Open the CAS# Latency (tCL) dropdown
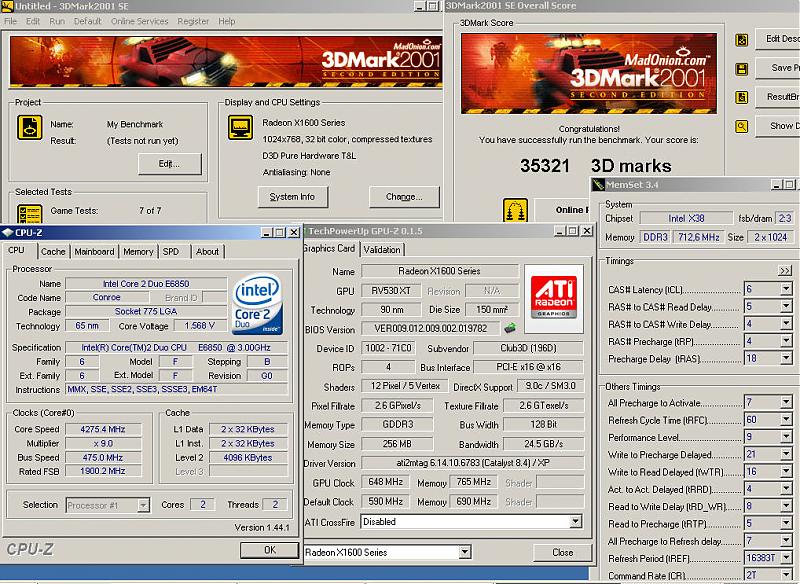Viewport: 800px width, 584px height. coord(786,289)
